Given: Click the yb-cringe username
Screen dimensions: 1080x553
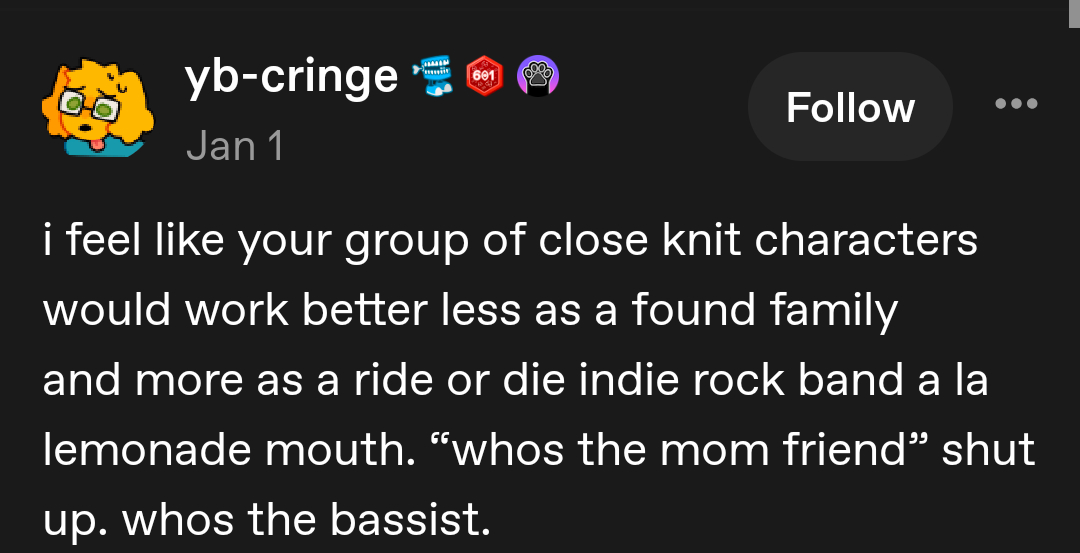Looking at the screenshot, I should point(292,77).
